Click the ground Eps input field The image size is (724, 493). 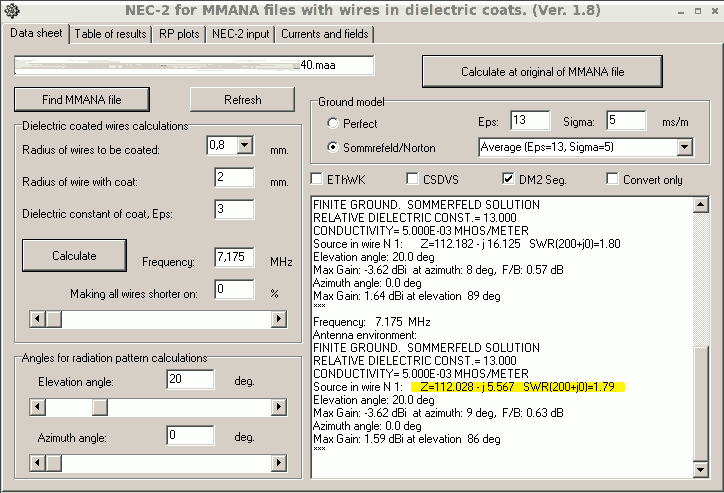click(x=531, y=120)
